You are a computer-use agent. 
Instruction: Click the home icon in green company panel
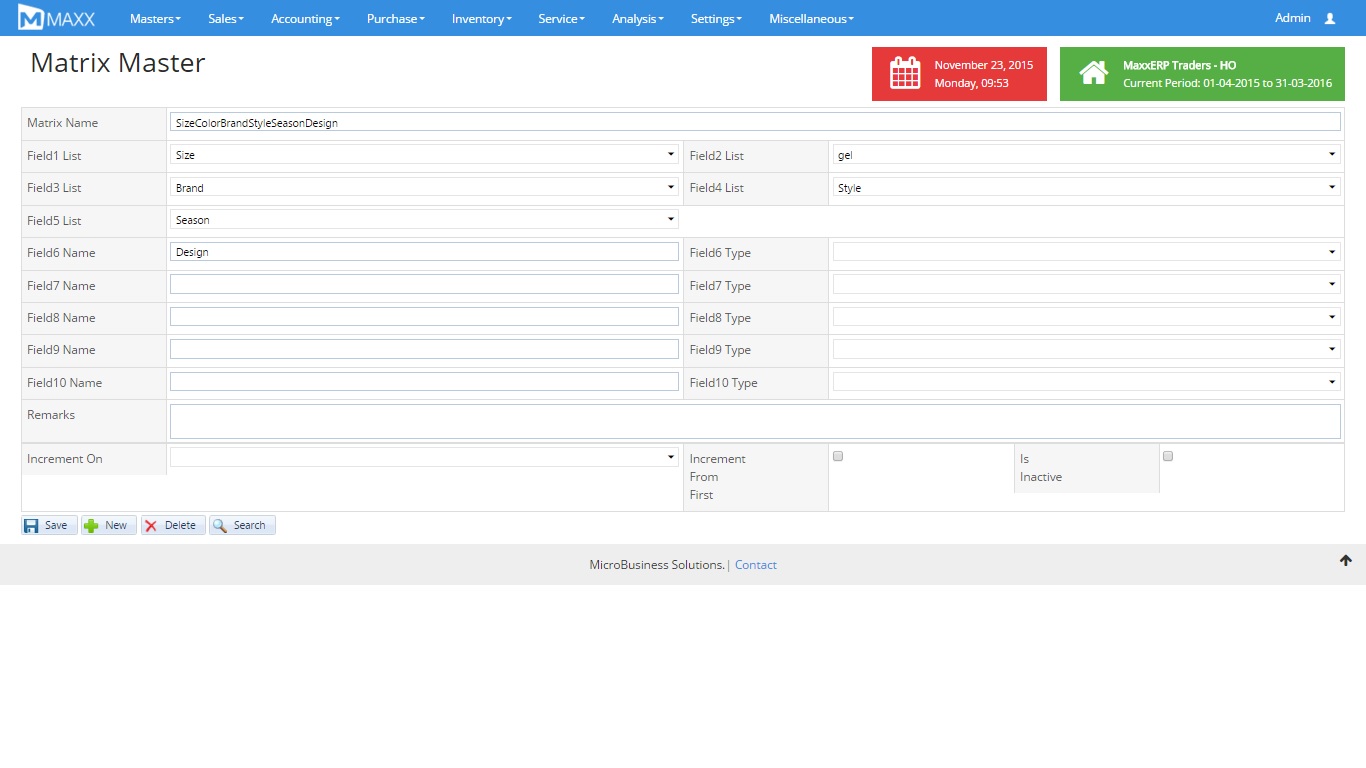pyautogui.click(x=1093, y=74)
